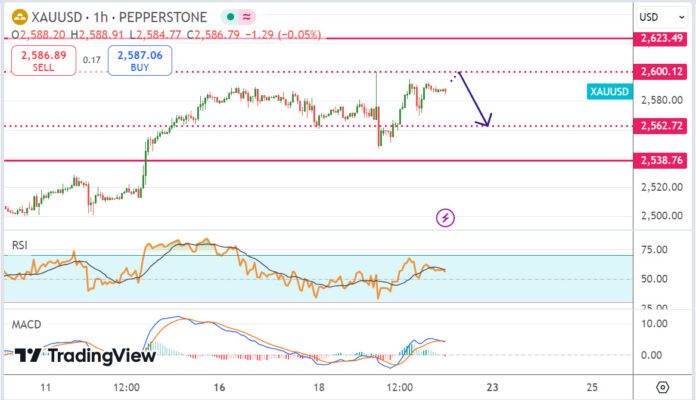Select the MACD indicator label
The width and height of the screenshot is (696, 400).
(x=26, y=324)
